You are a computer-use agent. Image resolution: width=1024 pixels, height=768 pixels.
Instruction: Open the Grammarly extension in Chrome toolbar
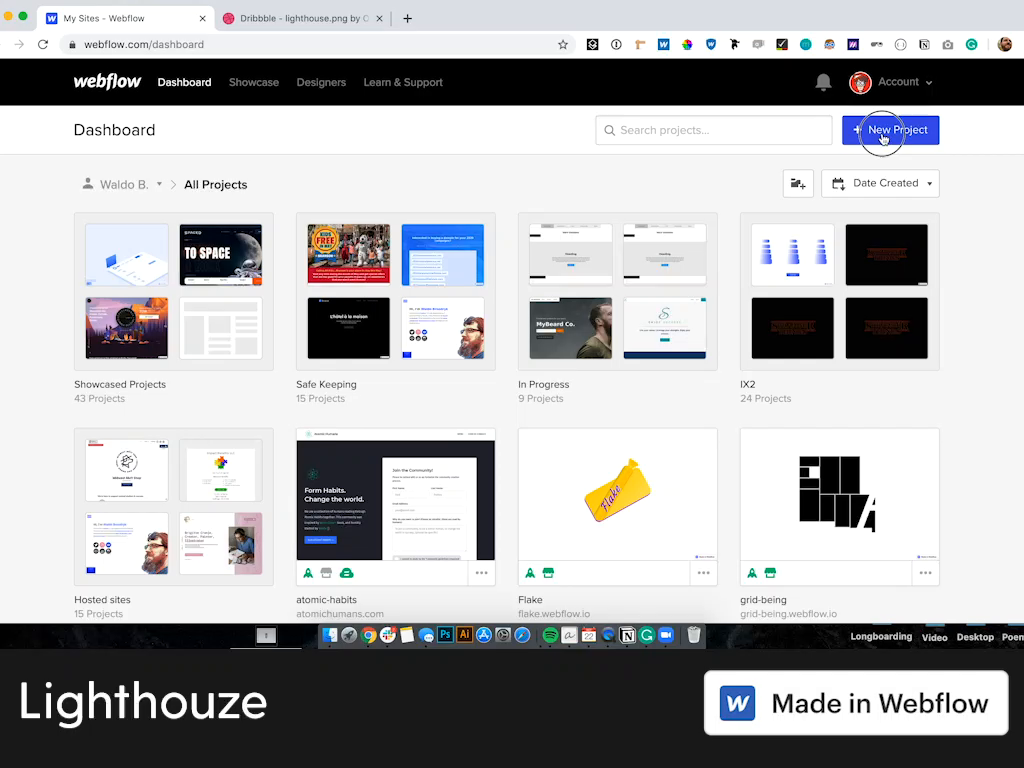[972, 44]
